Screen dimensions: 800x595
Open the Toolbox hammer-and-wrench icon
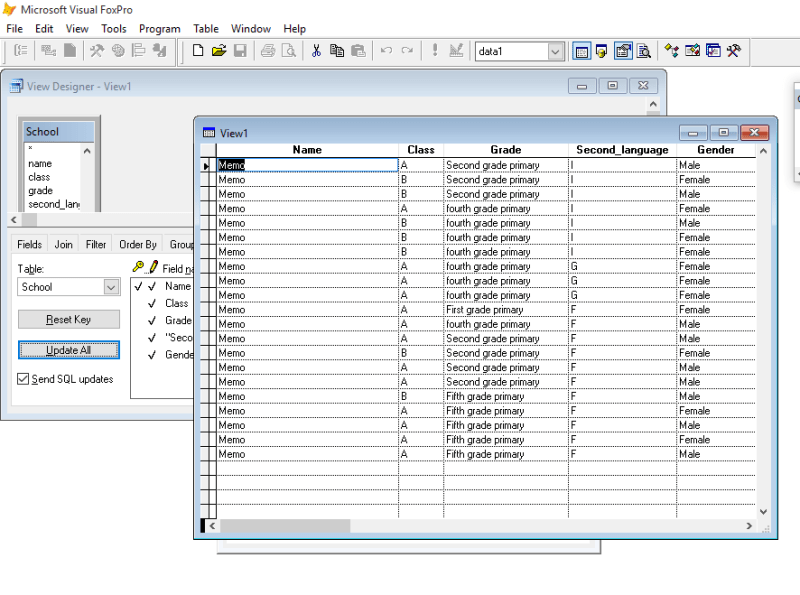(x=734, y=51)
